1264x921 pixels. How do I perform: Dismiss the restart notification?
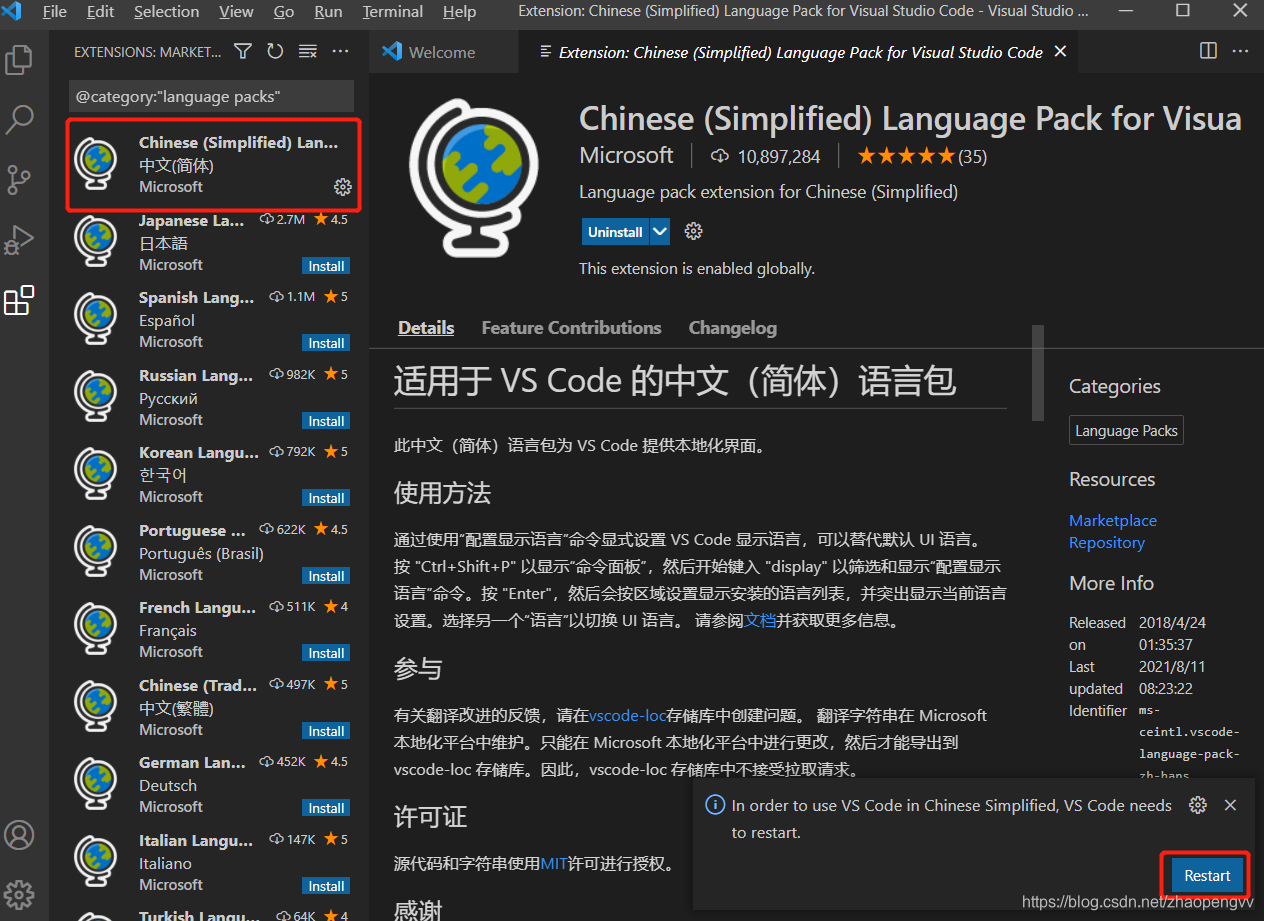tap(1231, 805)
